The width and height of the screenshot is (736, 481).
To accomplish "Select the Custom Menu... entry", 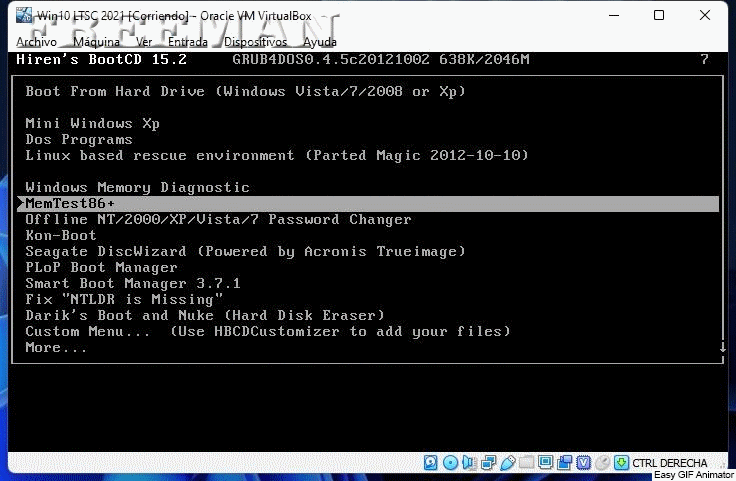I will [x=268, y=331].
